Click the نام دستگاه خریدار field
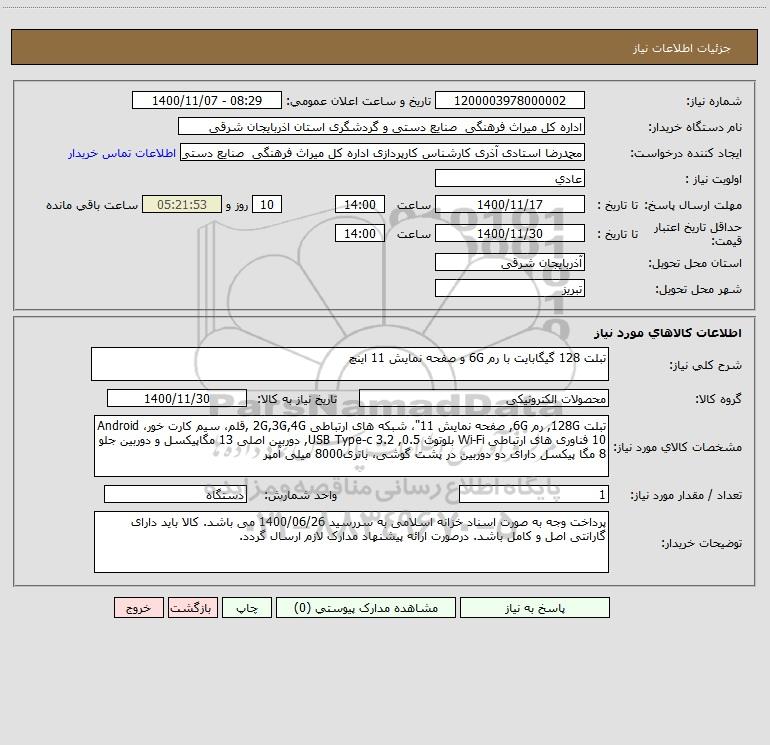Screen dimensions: 770x745 pyautogui.click(x=381, y=127)
